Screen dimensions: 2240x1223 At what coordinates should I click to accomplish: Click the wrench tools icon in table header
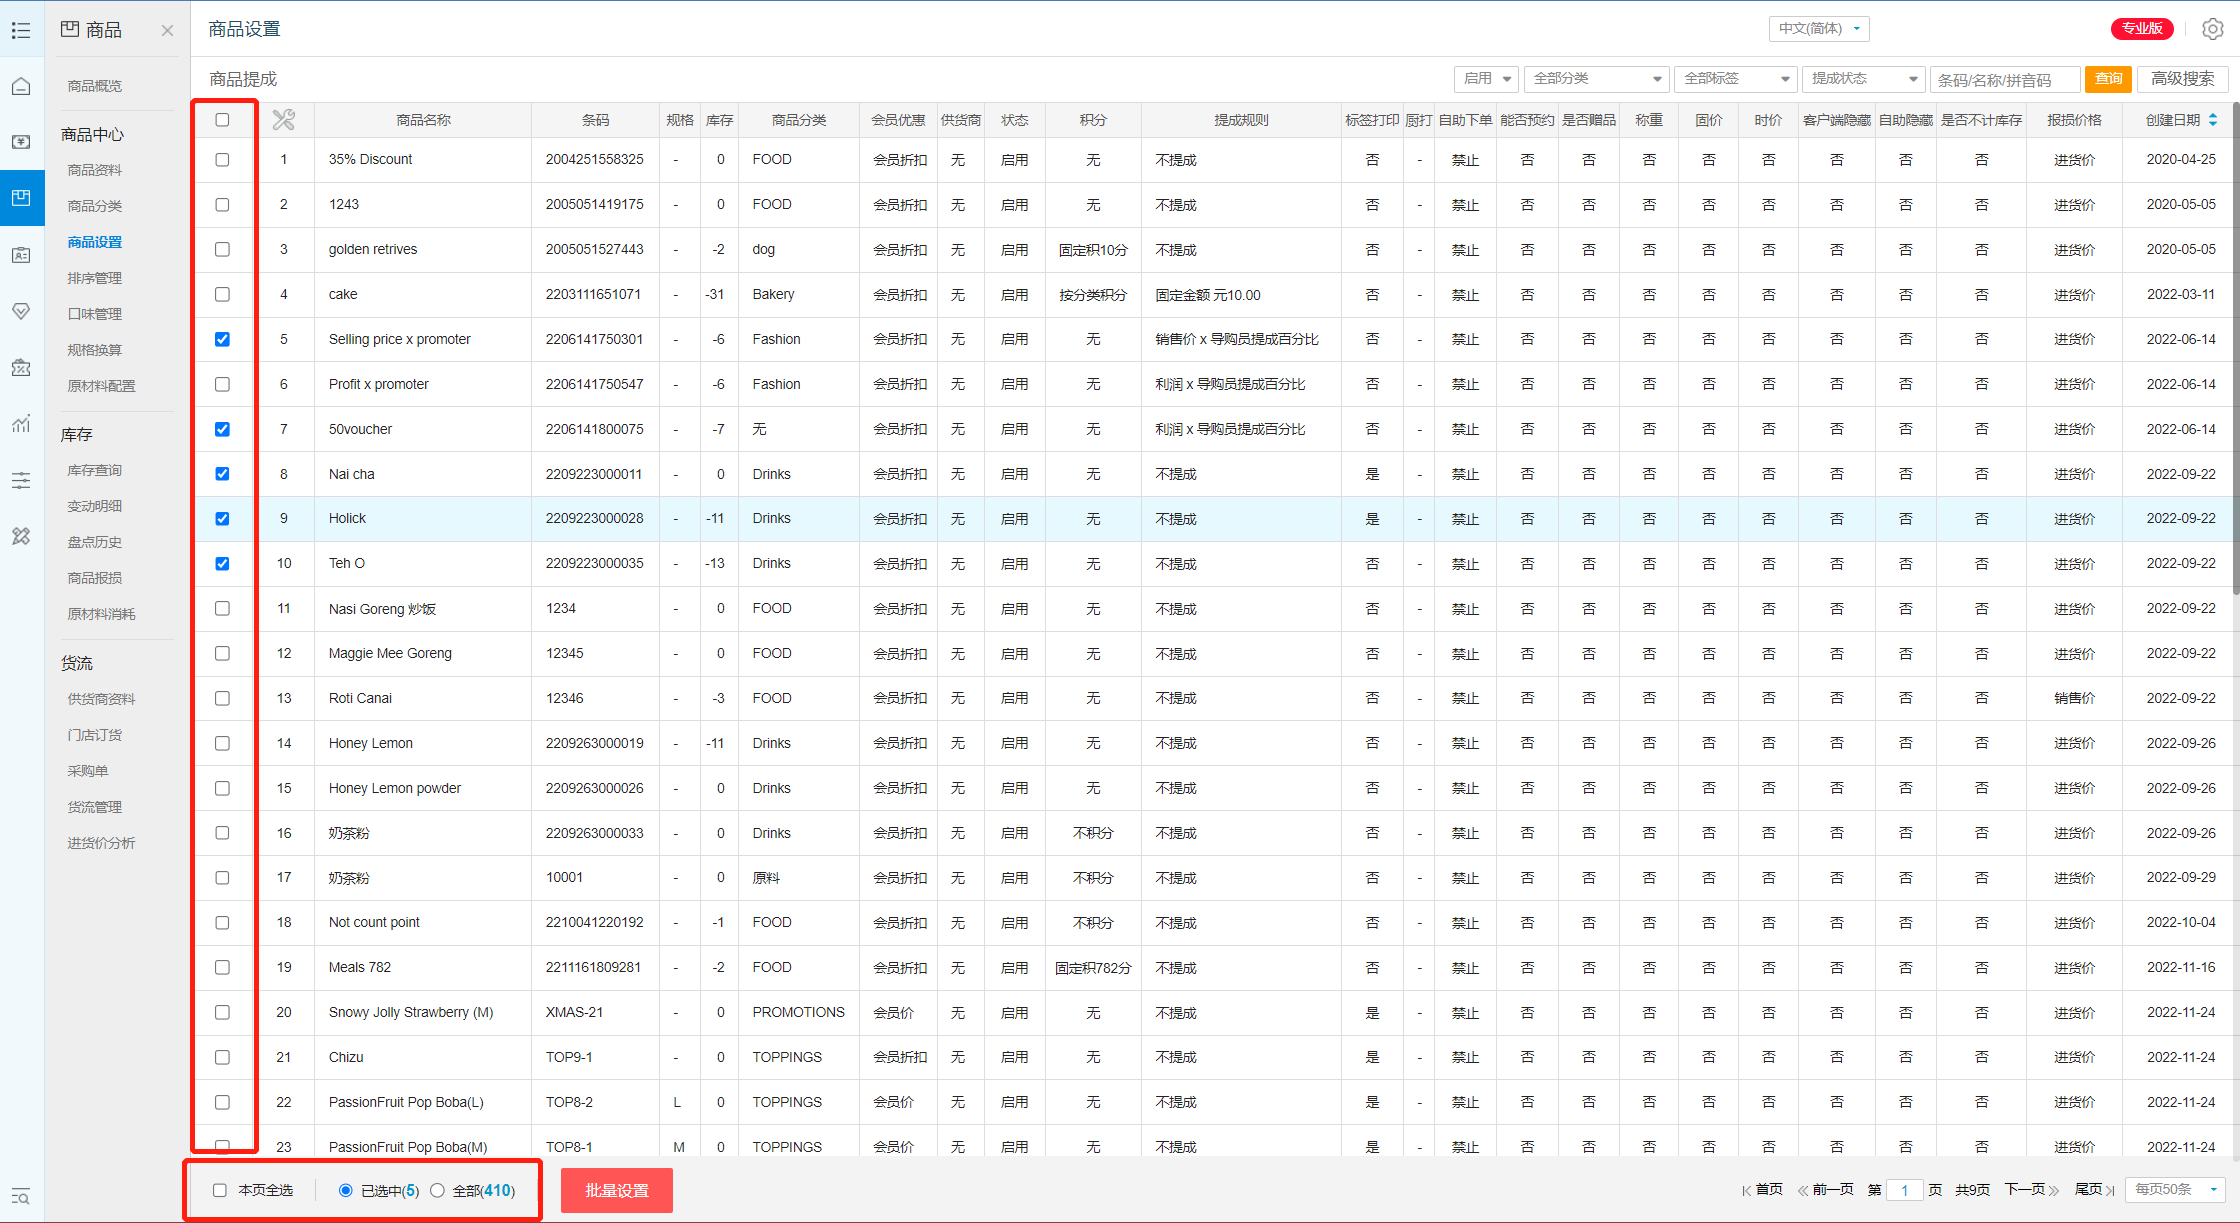[x=284, y=120]
